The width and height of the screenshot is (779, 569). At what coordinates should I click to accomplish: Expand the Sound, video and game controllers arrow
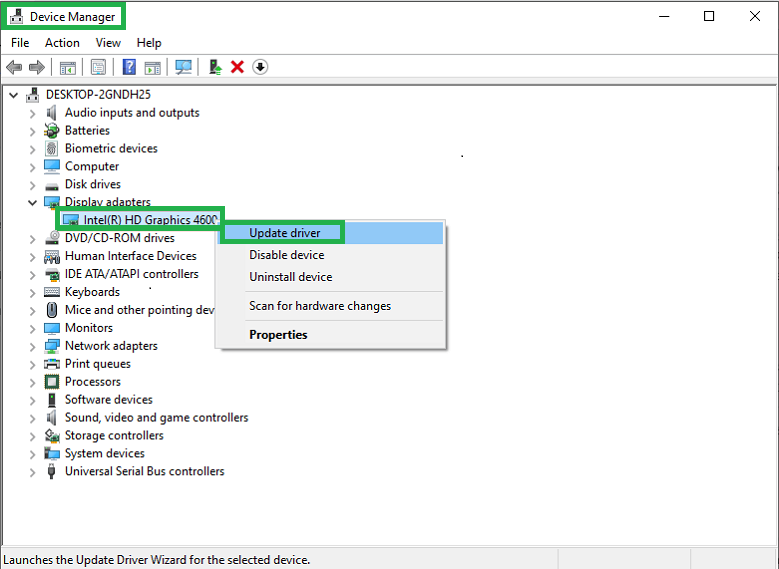coord(32,418)
